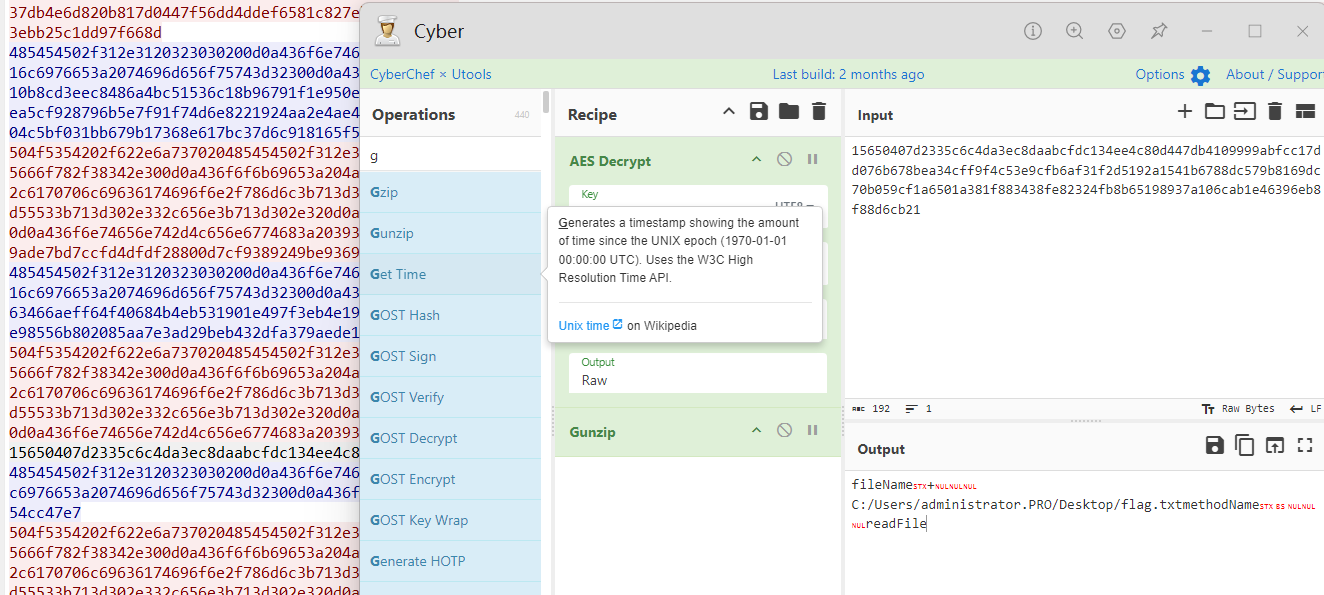Click the Gunzip recipe step title

click(x=593, y=432)
